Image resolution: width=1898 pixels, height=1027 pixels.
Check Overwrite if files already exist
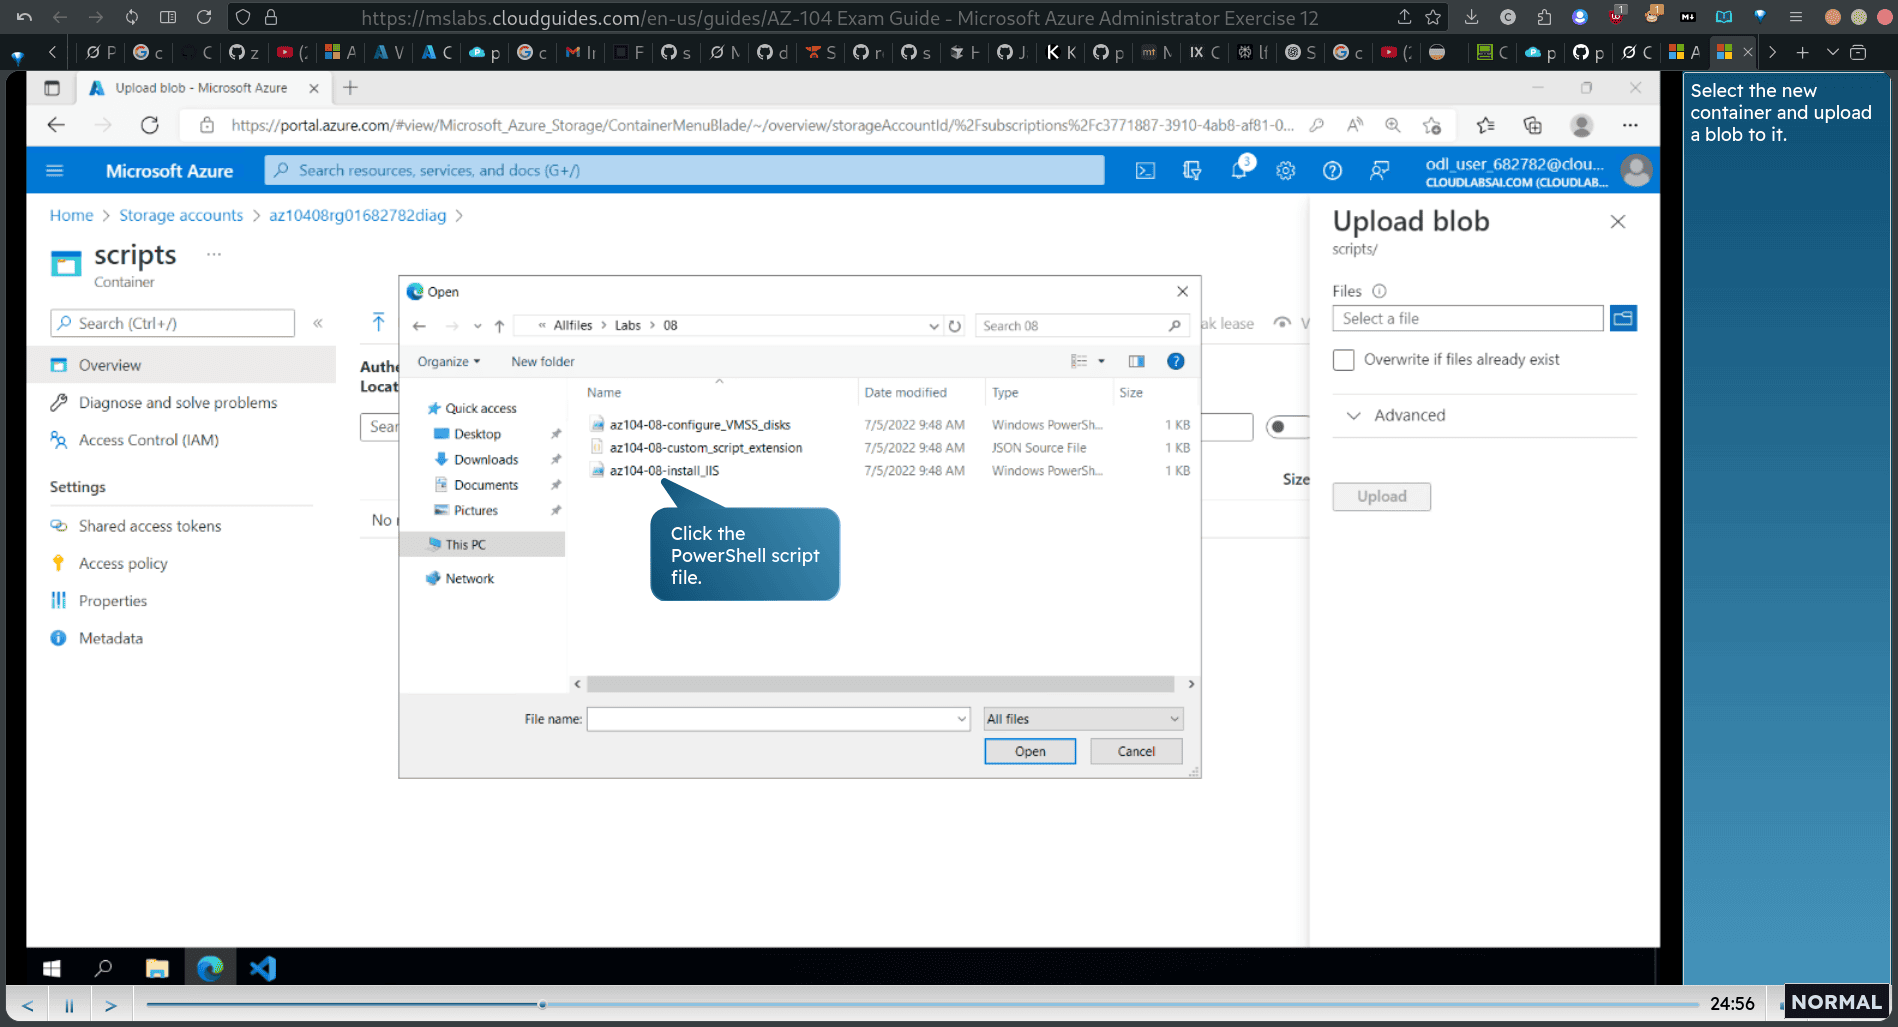pos(1344,360)
